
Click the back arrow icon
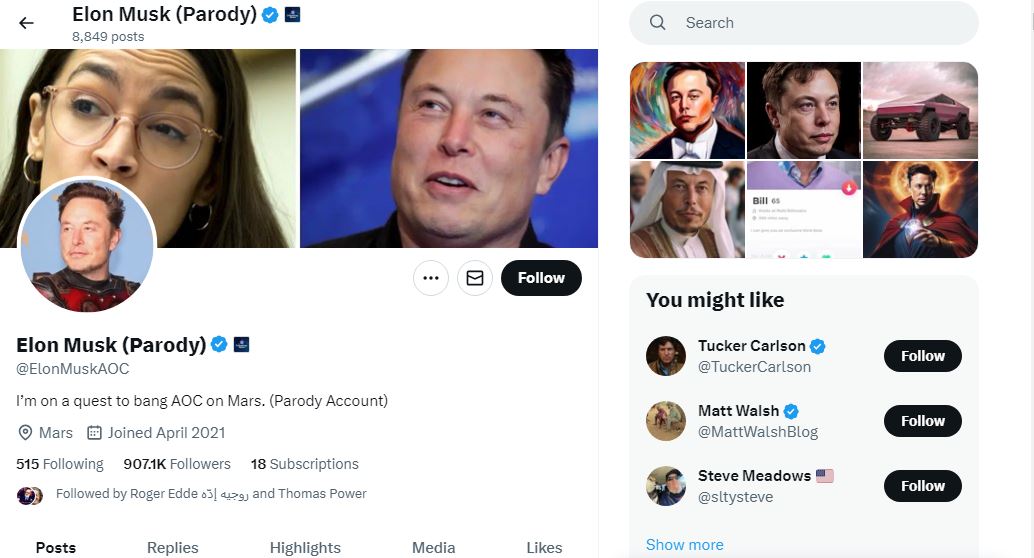(27, 23)
